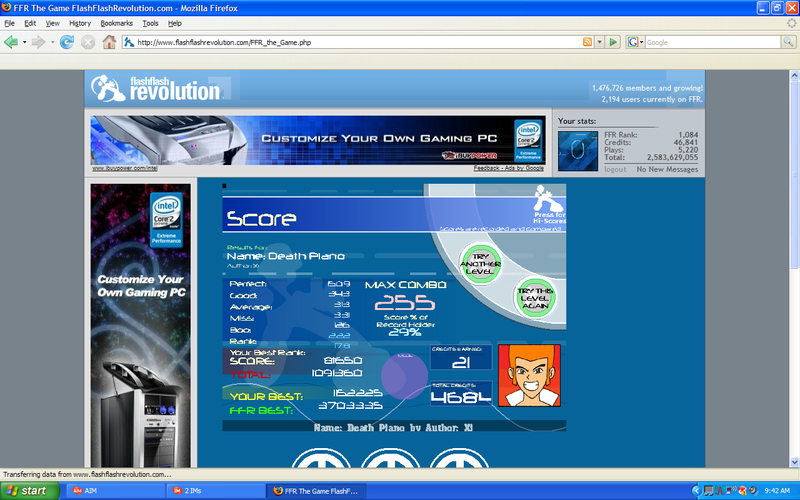Click the logout link
Screen dimensions: 800x500
pyautogui.click(x=615, y=170)
